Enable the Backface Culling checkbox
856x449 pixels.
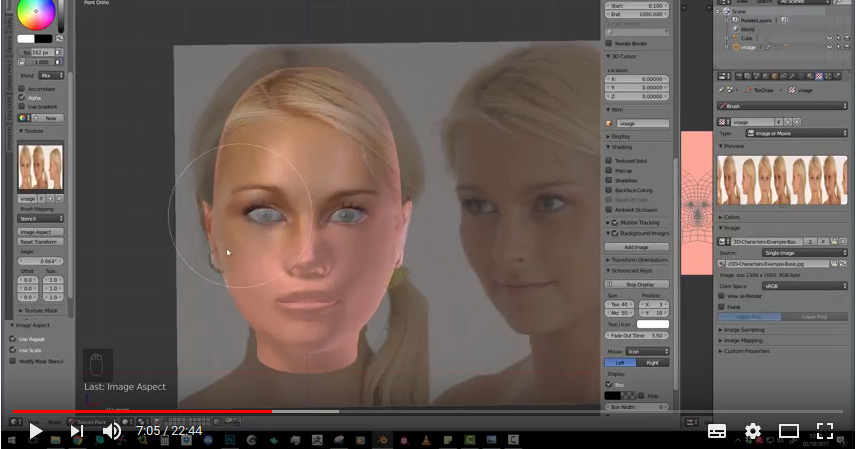pos(609,190)
